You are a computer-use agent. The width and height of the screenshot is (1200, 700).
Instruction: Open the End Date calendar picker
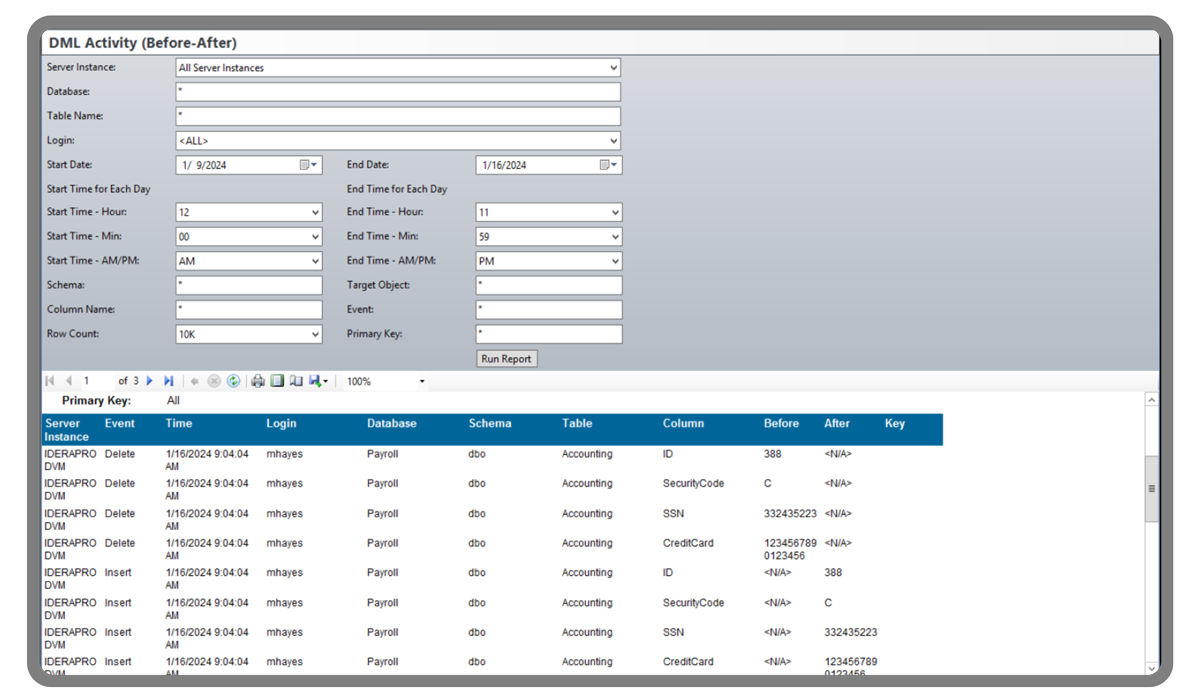click(x=608, y=165)
